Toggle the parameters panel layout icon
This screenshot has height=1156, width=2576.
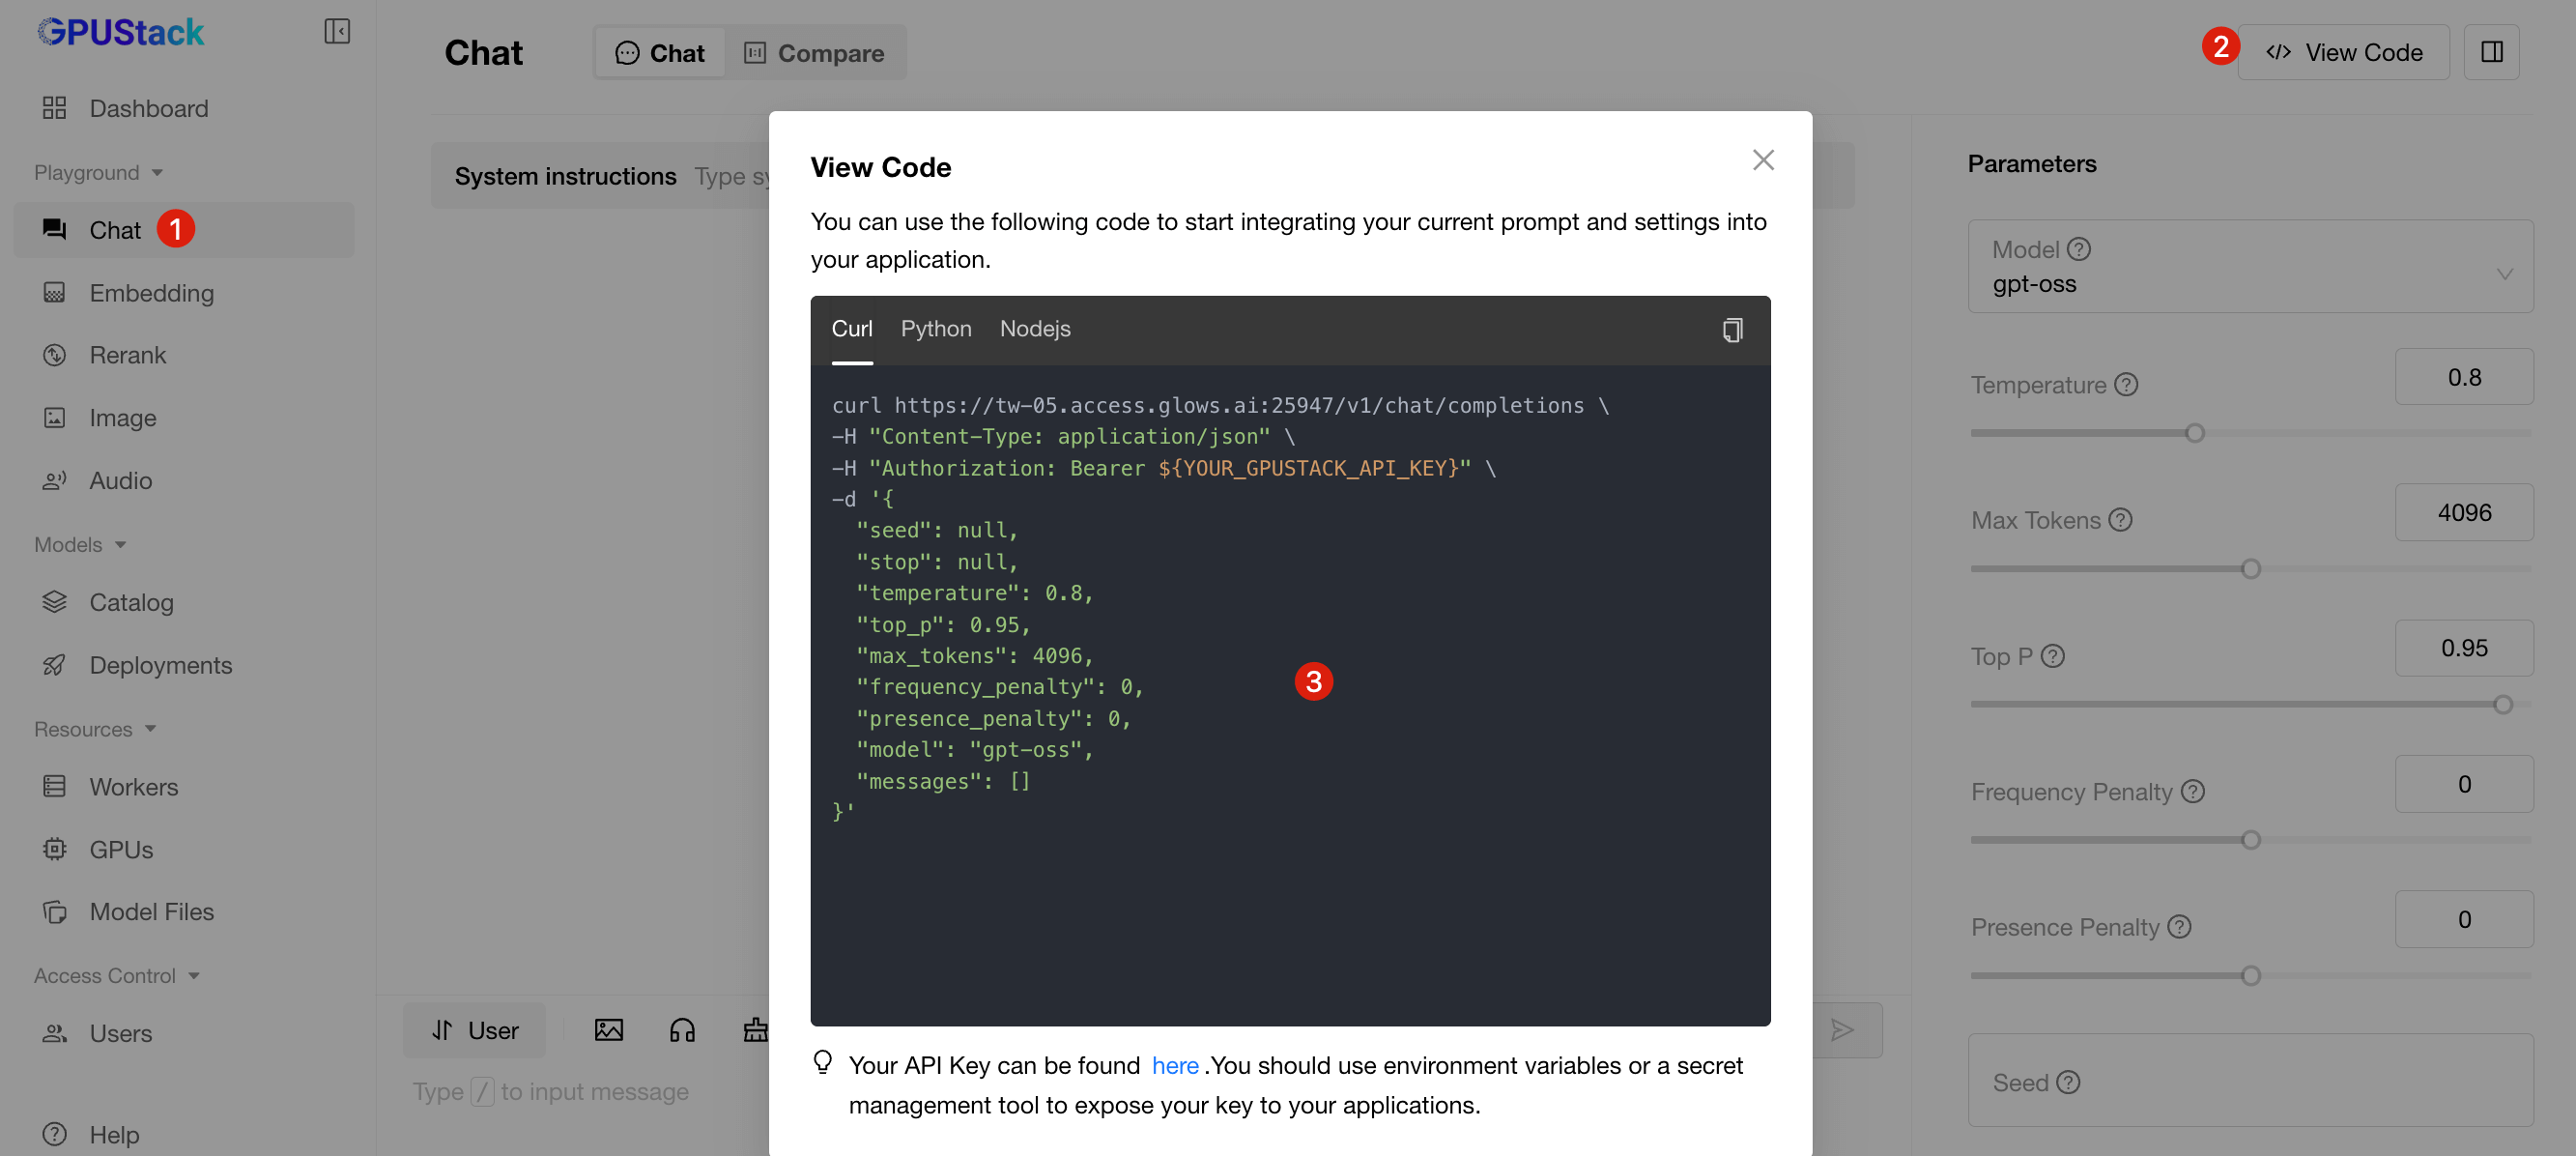pos(2491,52)
